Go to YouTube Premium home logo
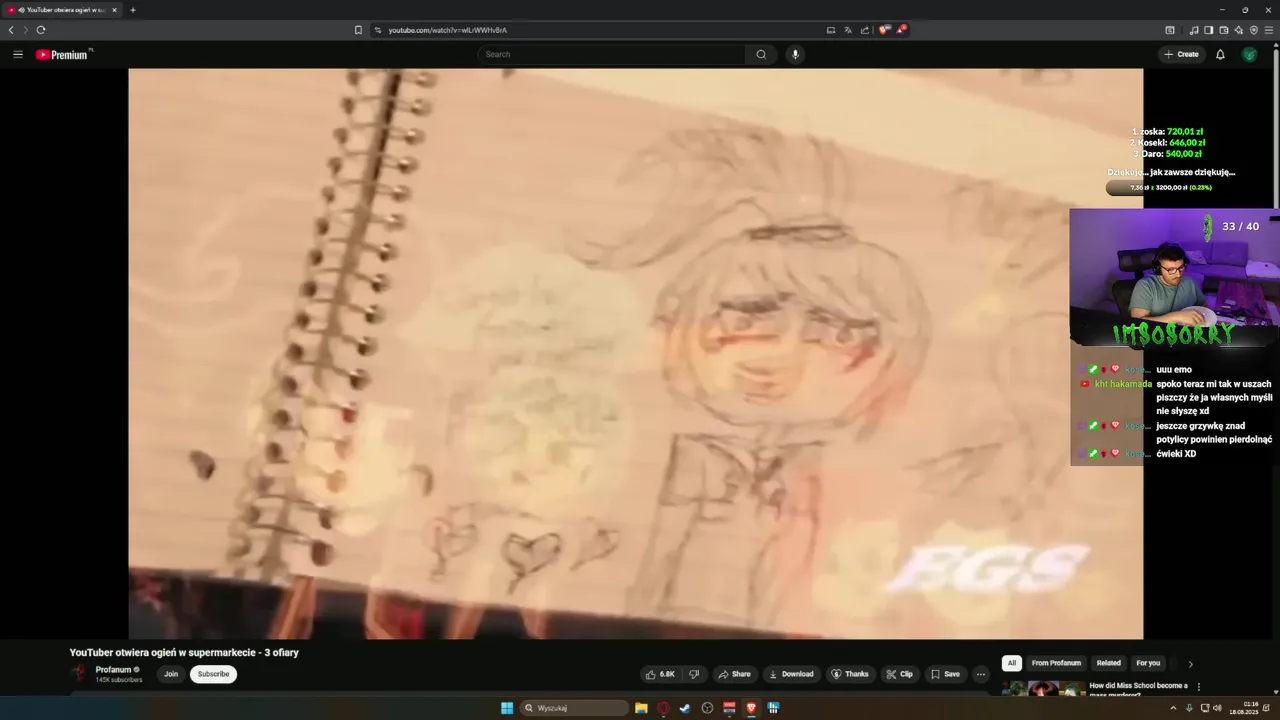Viewport: 1280px width, 720px height. pos(63,55)
